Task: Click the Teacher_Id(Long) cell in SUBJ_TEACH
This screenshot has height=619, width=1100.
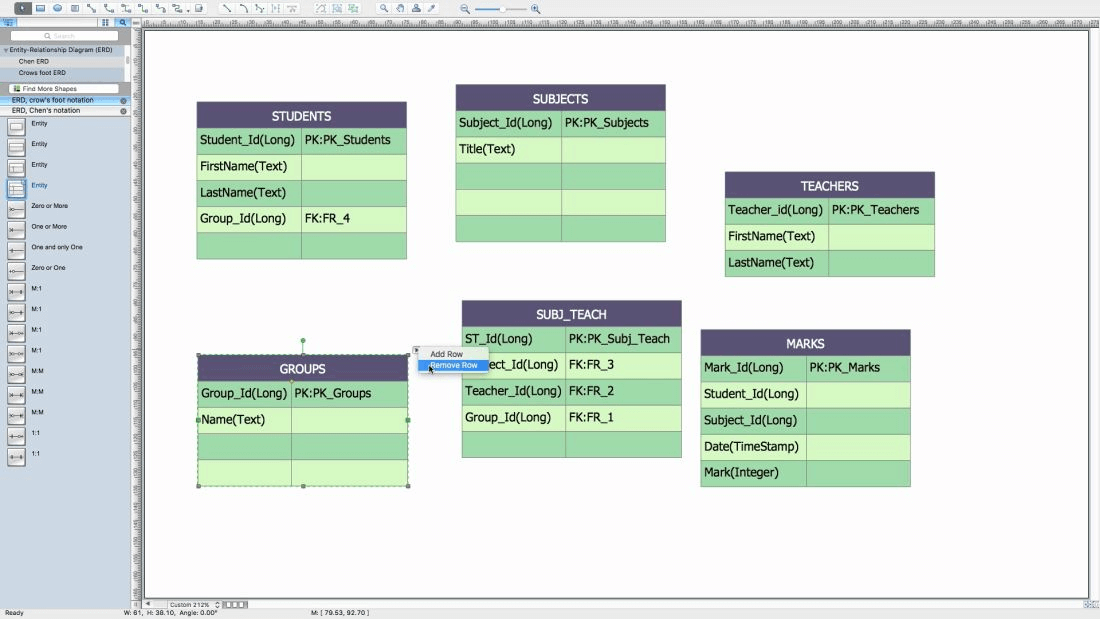Action: (514, 392)
